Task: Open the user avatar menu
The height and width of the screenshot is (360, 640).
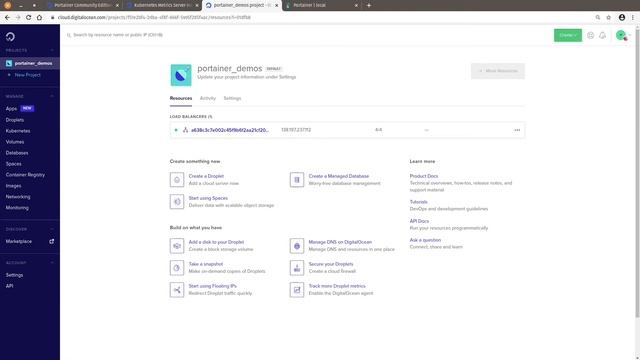Action: [x=621, y=36]
